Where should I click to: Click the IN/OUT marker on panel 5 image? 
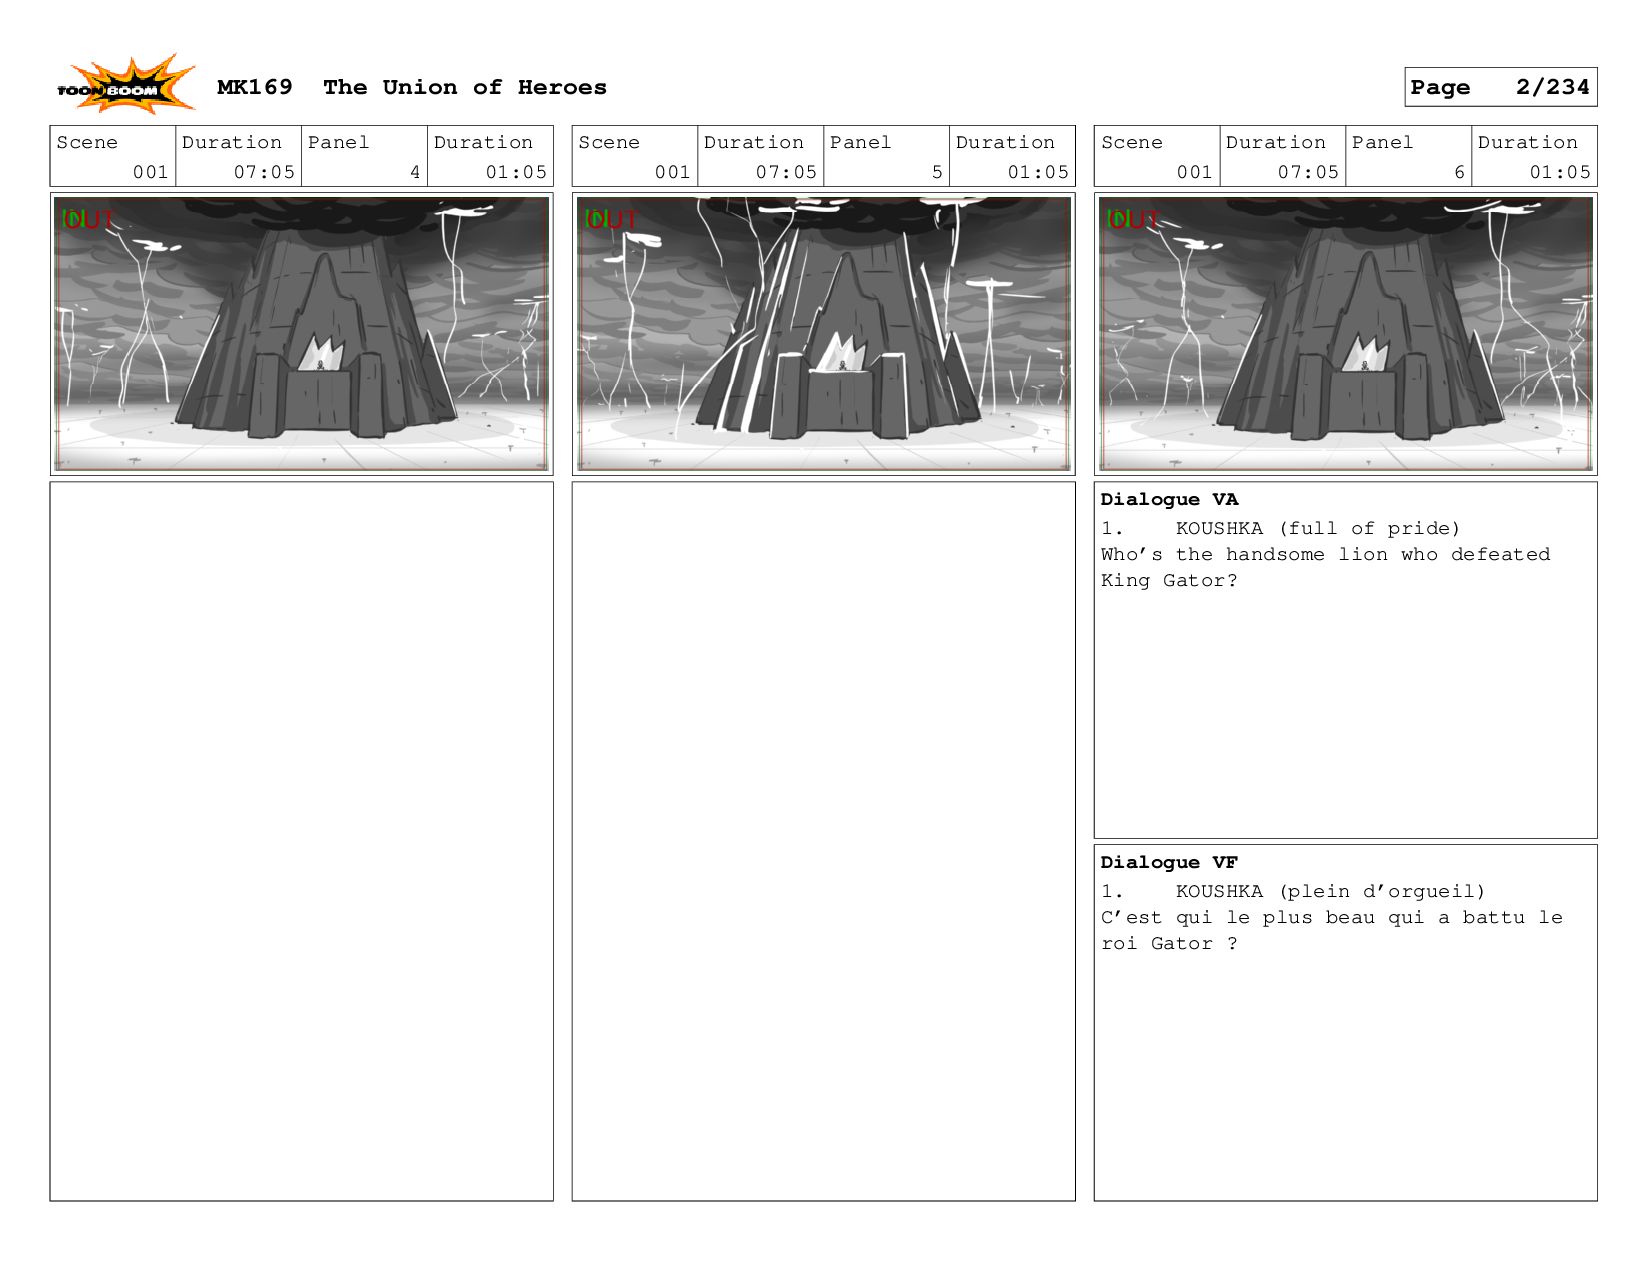(610, 218)
